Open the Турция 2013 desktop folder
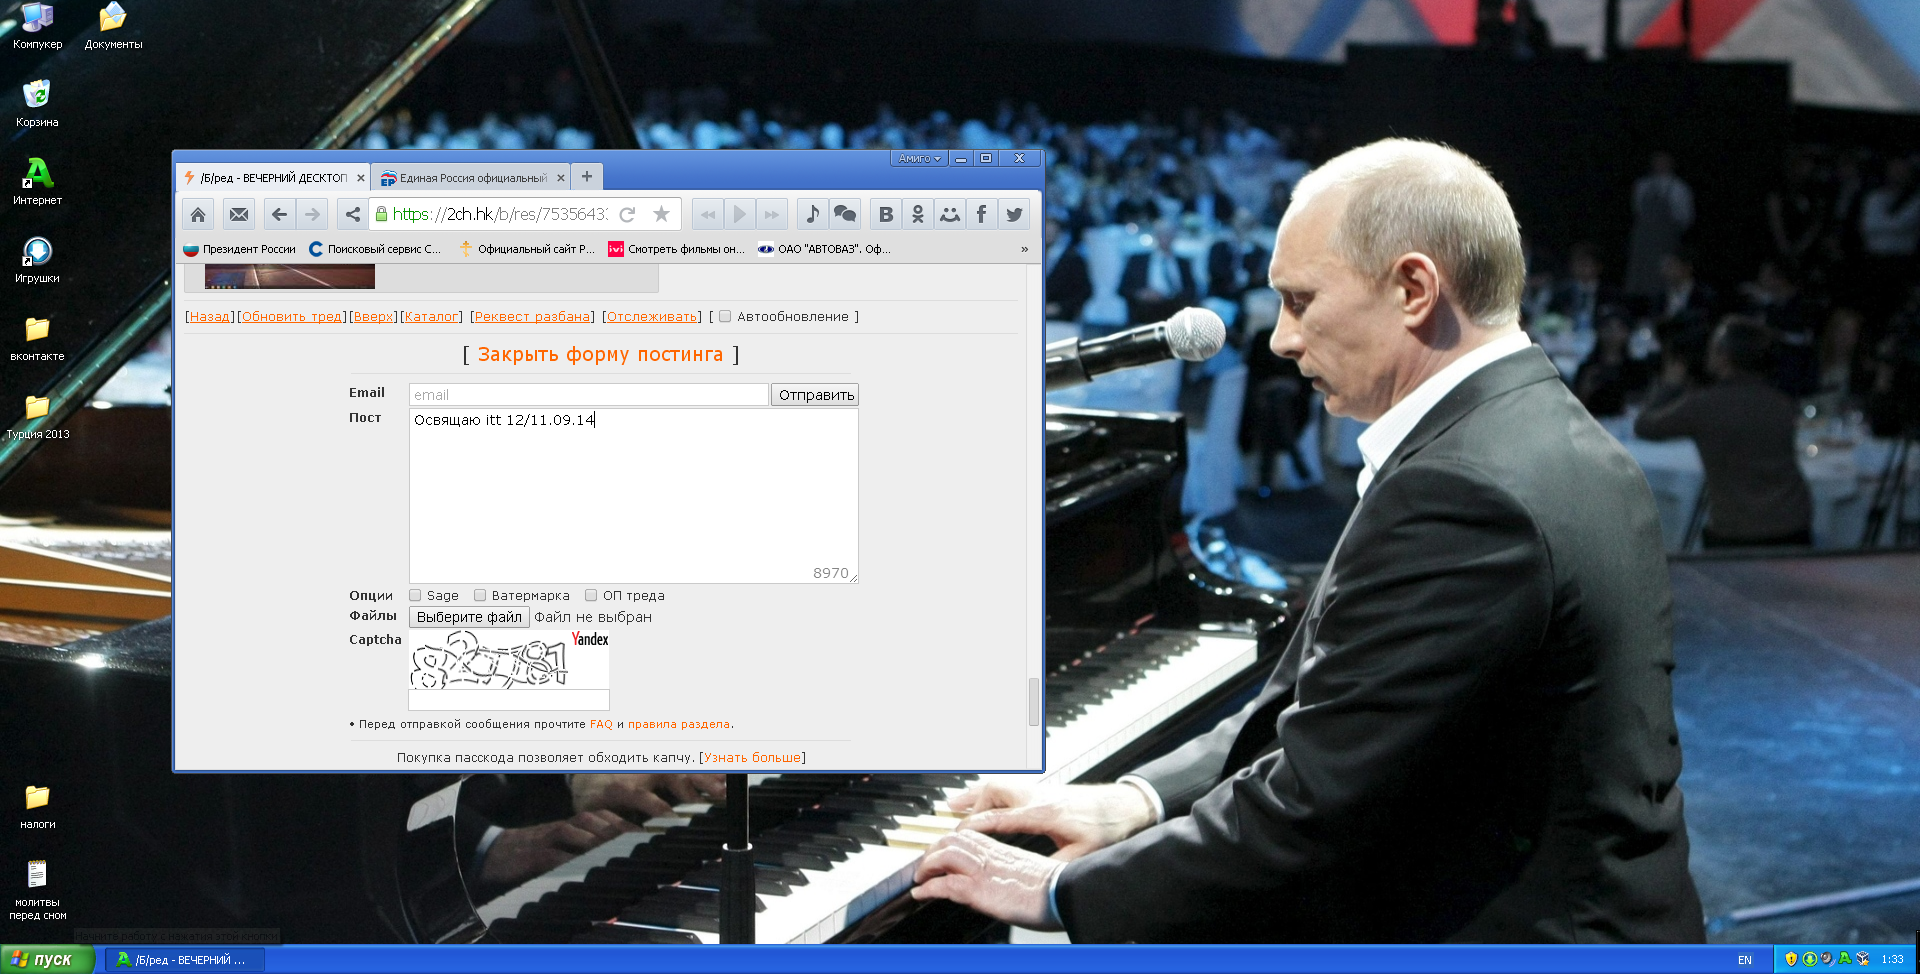This screenshot has width=1920, height=974. [37, 415]
